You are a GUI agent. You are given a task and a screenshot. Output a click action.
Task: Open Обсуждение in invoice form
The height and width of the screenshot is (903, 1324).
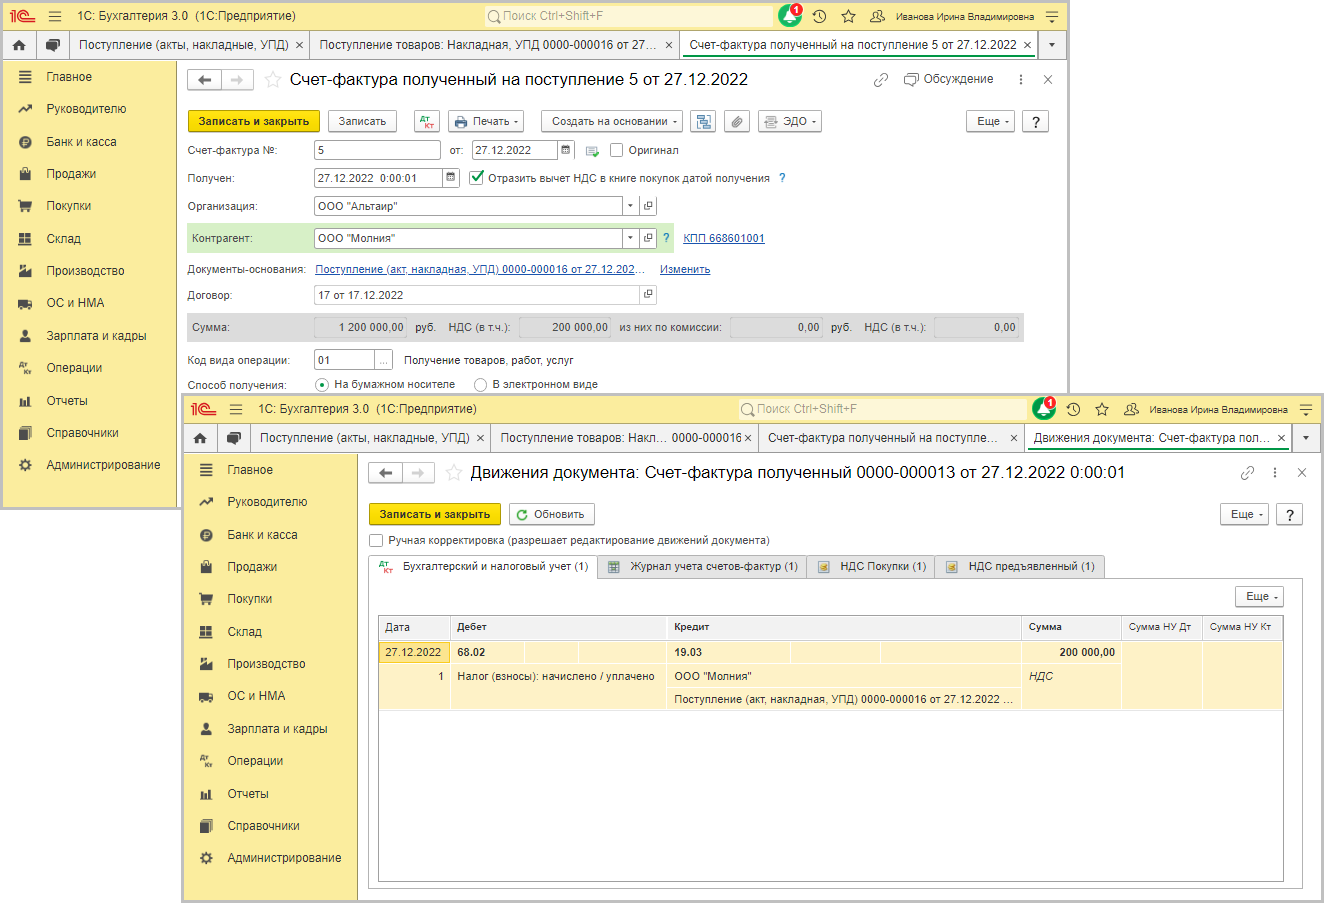949,79
